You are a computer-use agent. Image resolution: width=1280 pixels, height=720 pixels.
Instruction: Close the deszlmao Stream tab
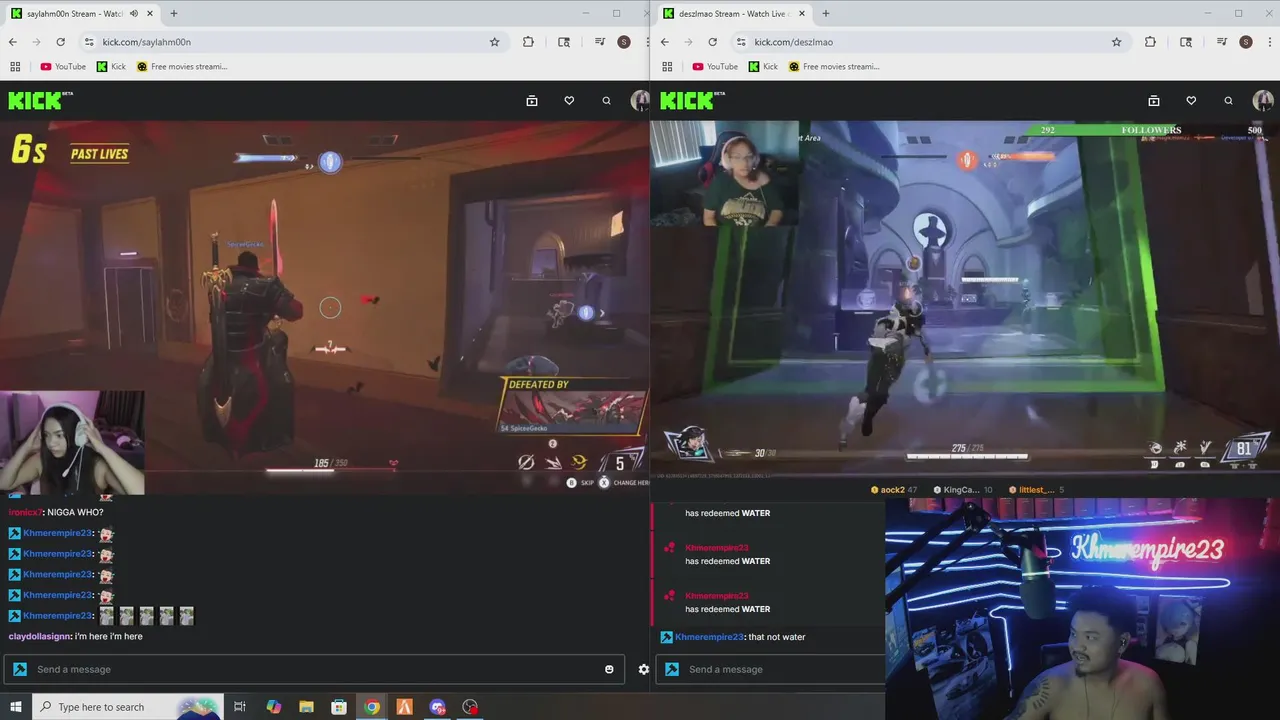point(800,14)
